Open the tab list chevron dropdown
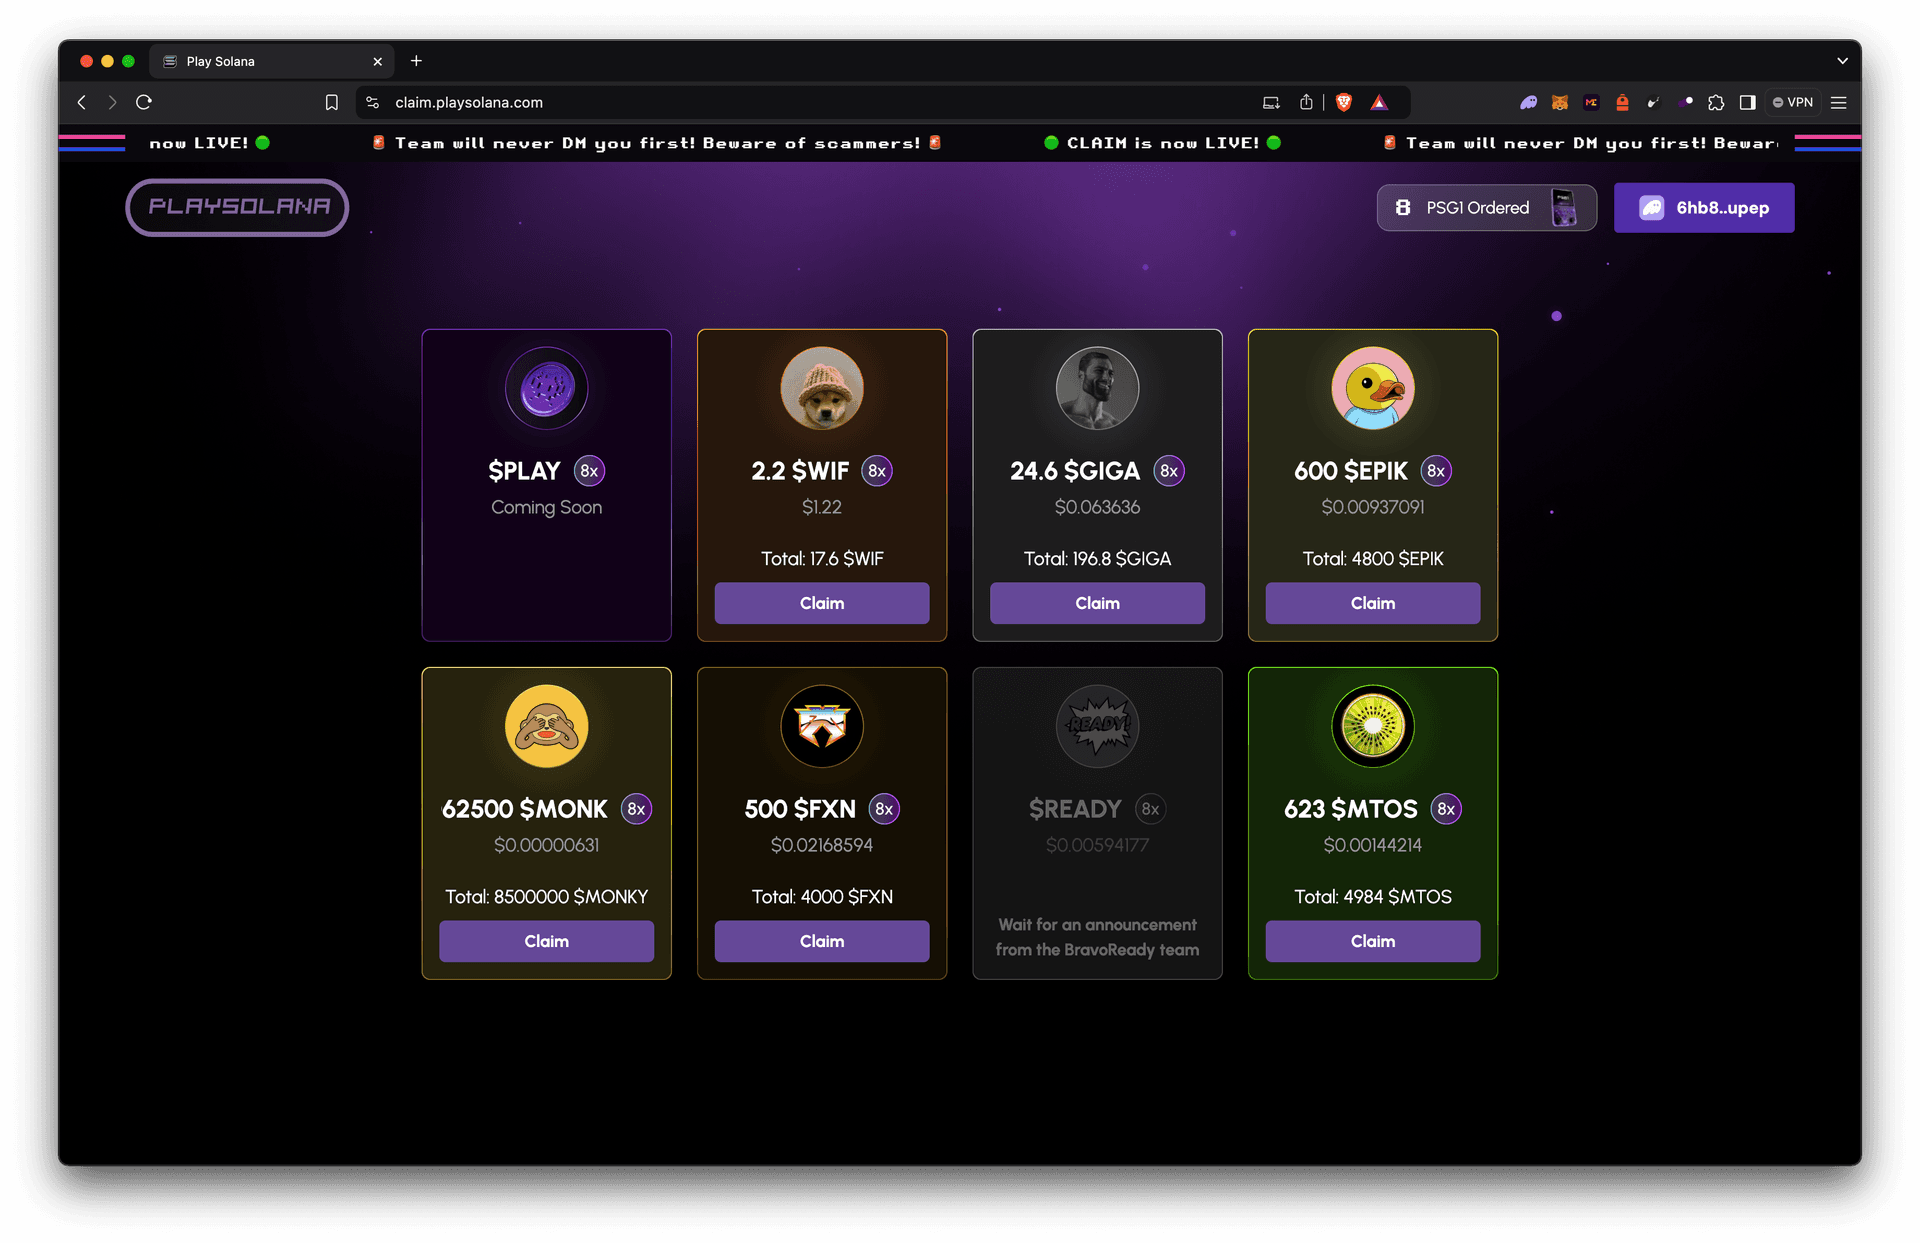1920x1243 pixels. 1842,61
